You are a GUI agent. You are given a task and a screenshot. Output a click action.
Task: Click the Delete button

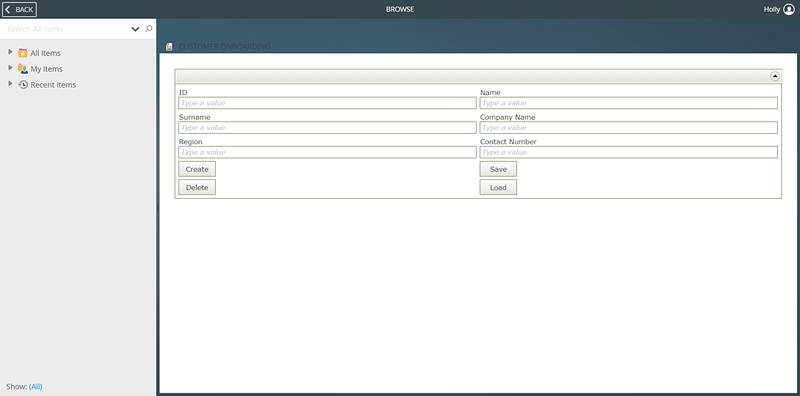[x=197, y=187]
